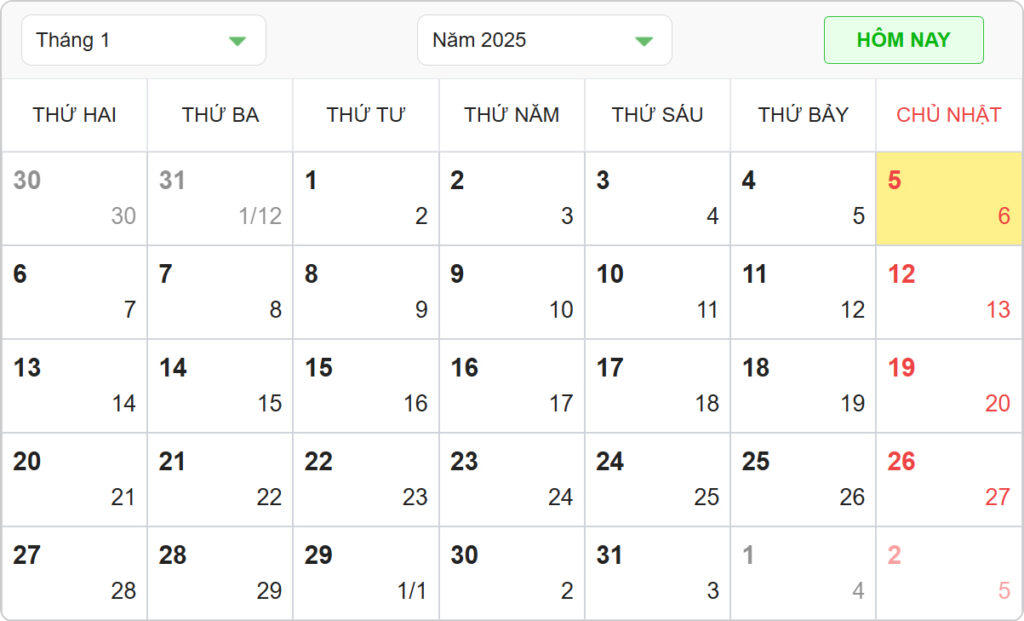Click the greyed December 31 cell

tap(220, 198)
